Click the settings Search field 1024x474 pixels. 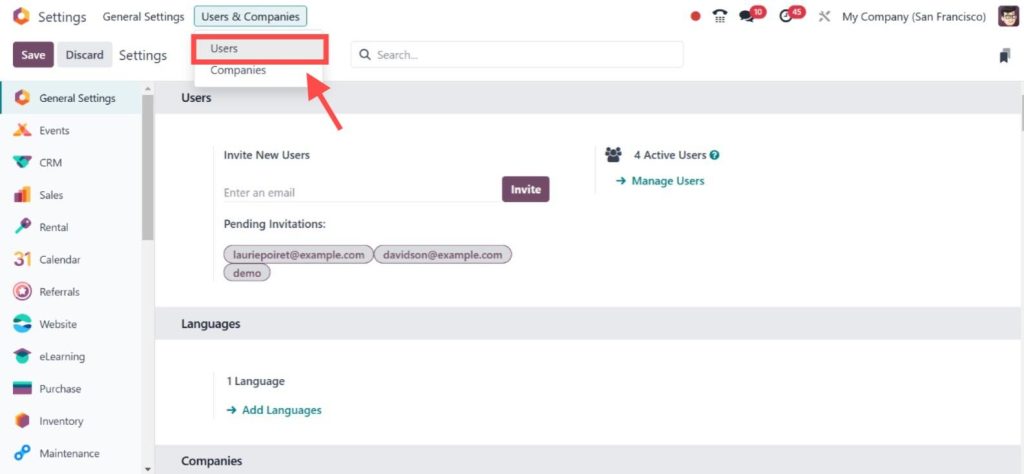click(x=517, y=55)
